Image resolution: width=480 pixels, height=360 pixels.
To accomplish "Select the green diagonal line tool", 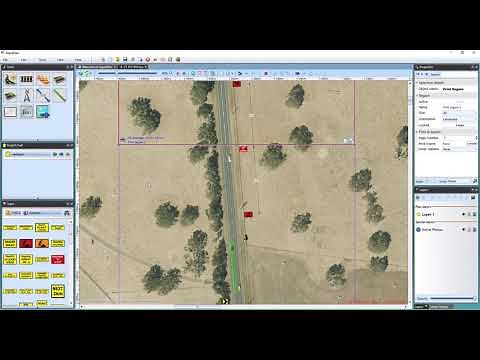I will (59, 96).
